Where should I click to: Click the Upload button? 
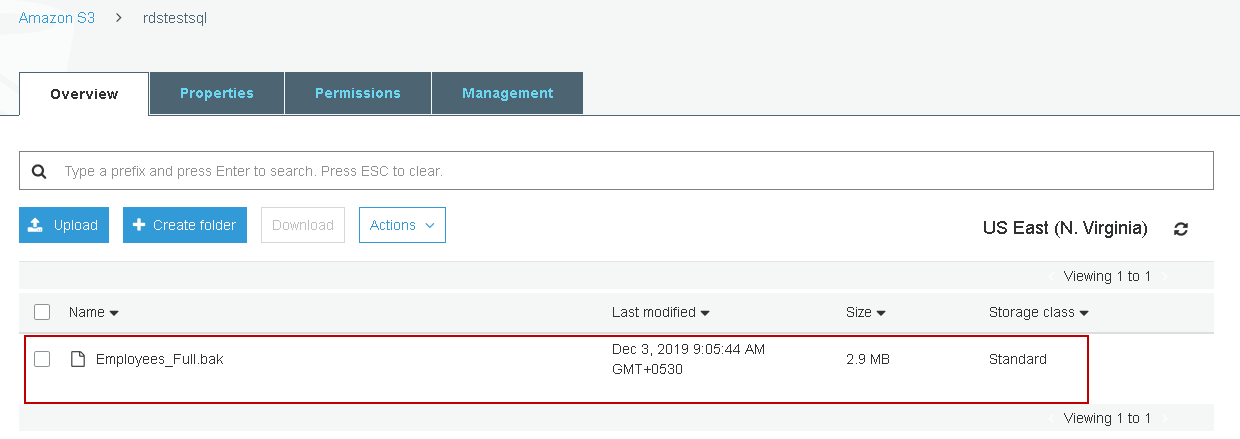(64, 225)
